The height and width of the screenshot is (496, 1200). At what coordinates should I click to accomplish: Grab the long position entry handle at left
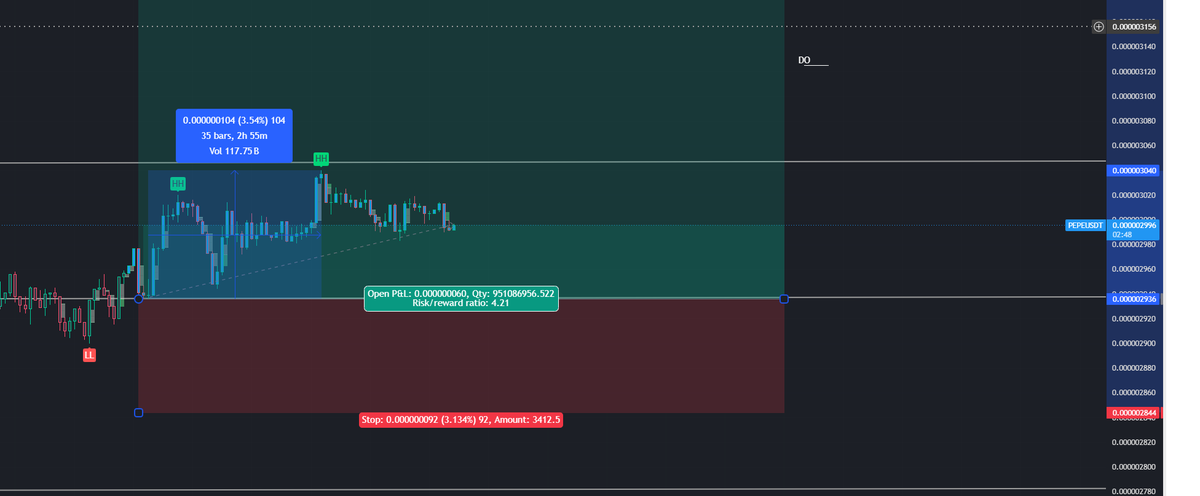tap(138, 299)
